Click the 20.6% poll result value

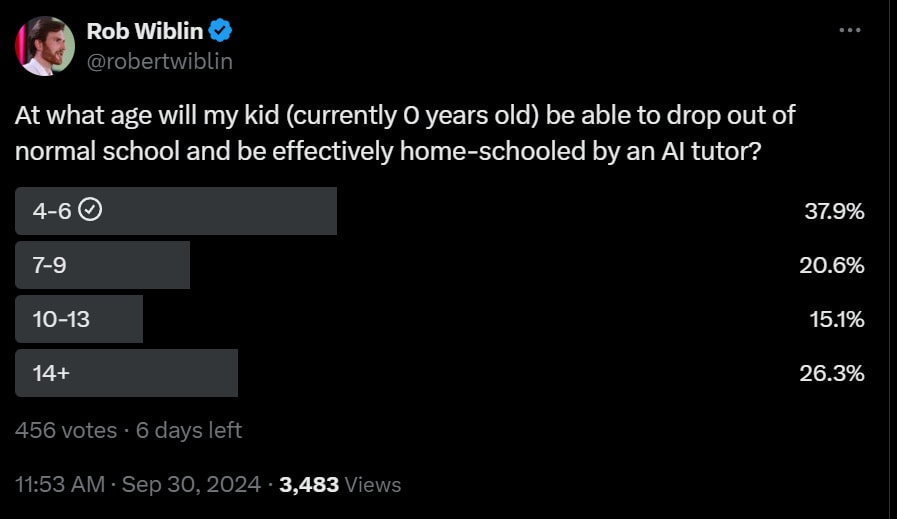pos(832,266)
